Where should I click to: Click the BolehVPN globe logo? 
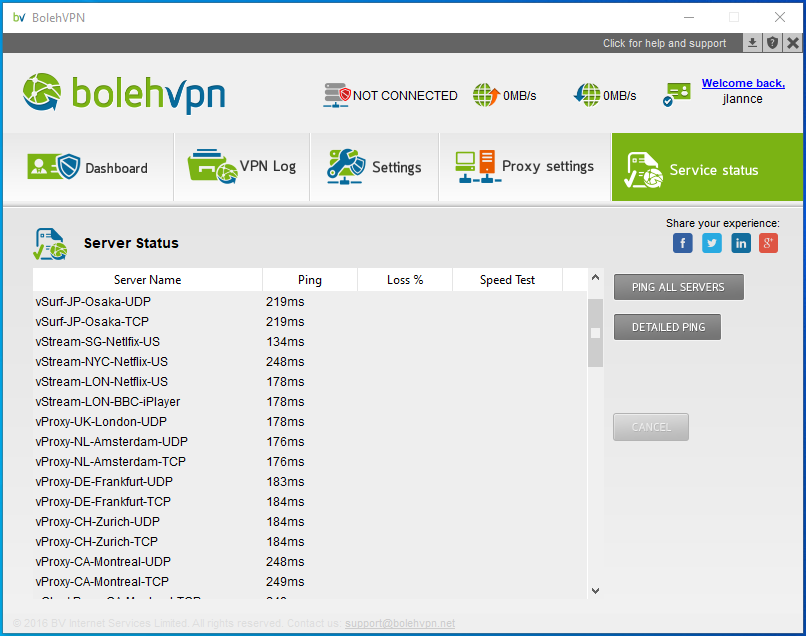coord(42,92)
